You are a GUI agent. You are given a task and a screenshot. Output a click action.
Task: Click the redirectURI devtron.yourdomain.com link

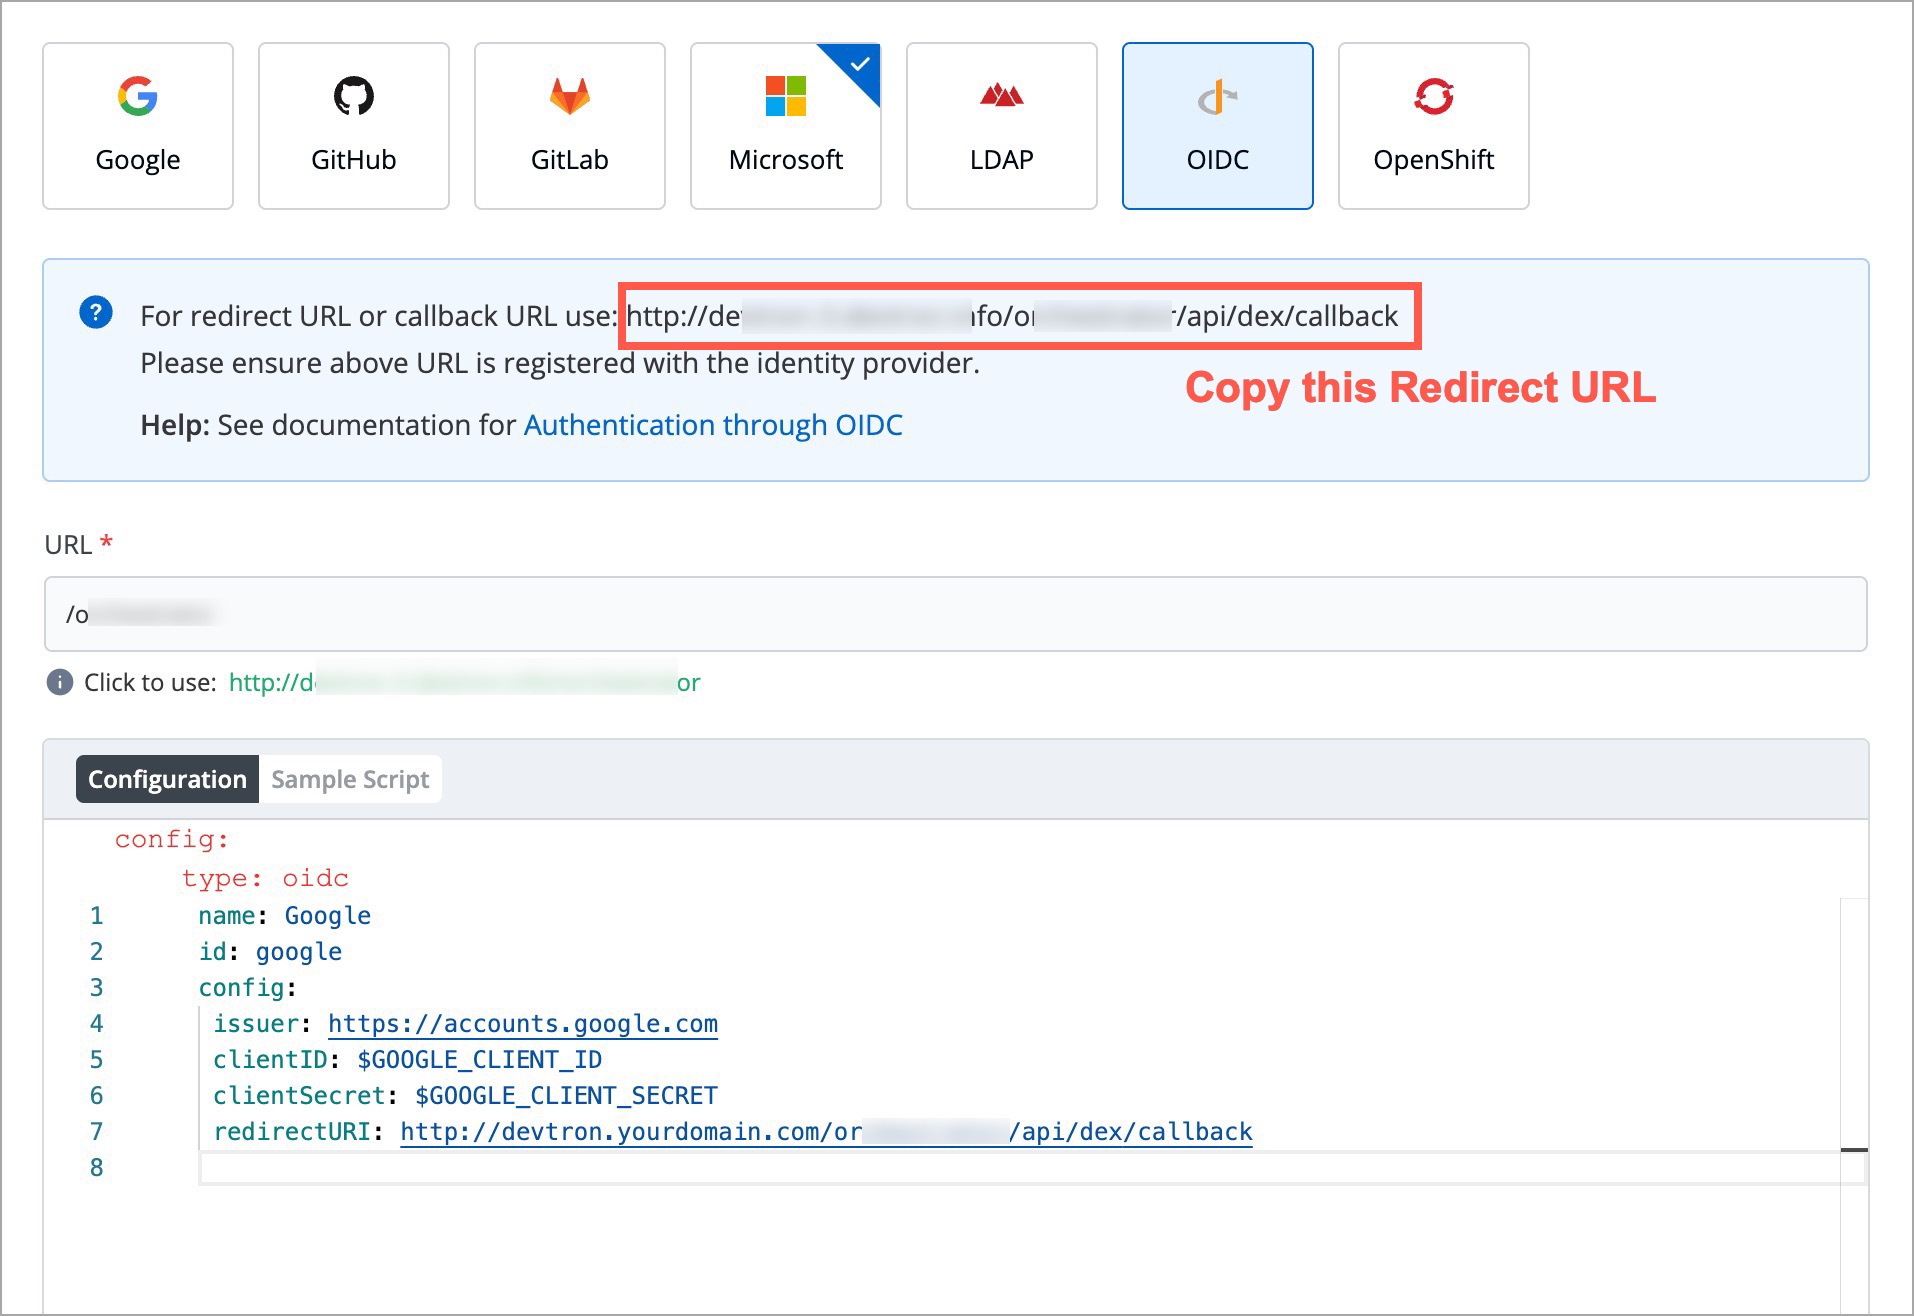click(x=826, y=1131)
